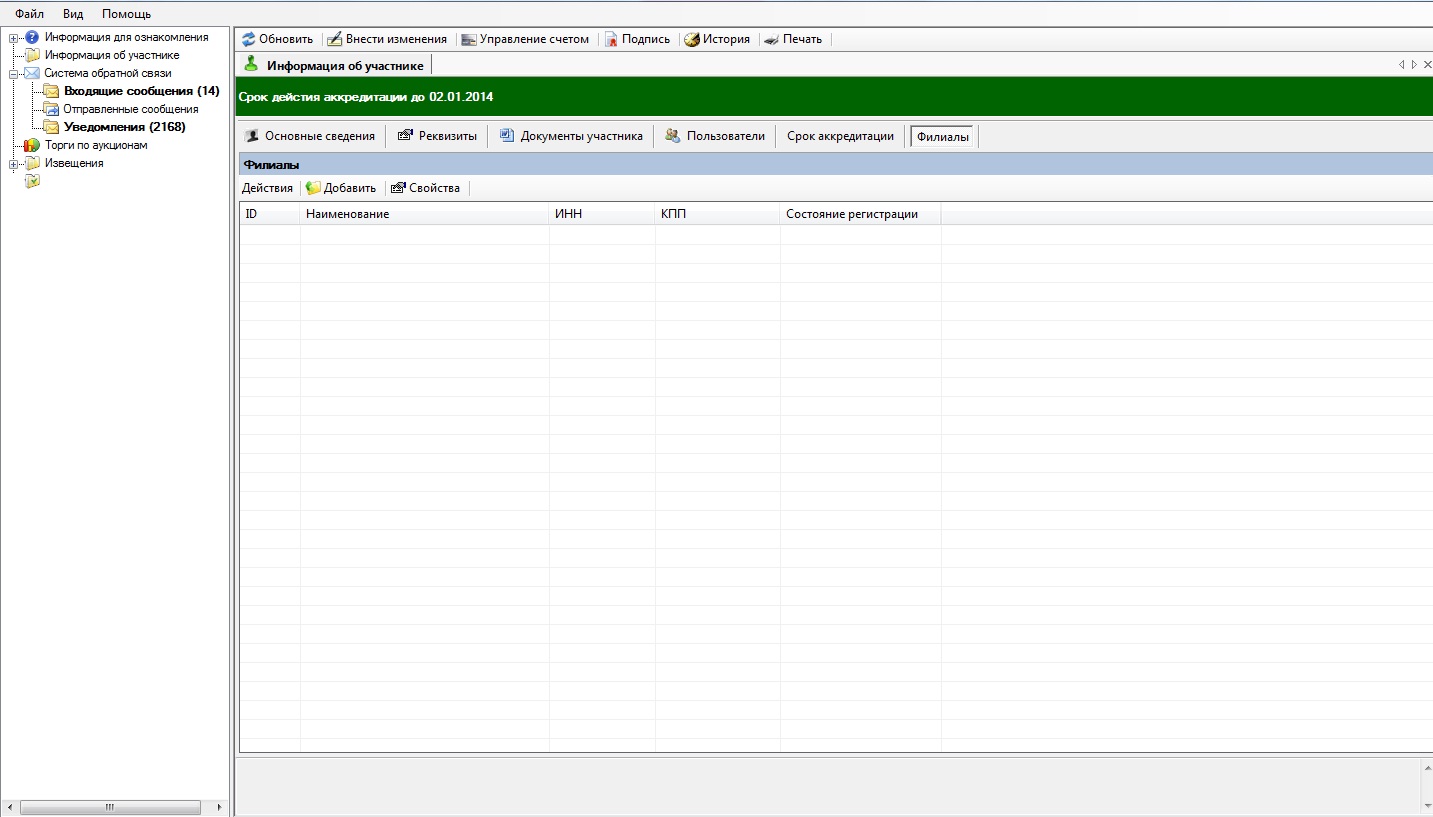
Task: Click the Входящие сообщения mail icon
Action: pos(51,91)
